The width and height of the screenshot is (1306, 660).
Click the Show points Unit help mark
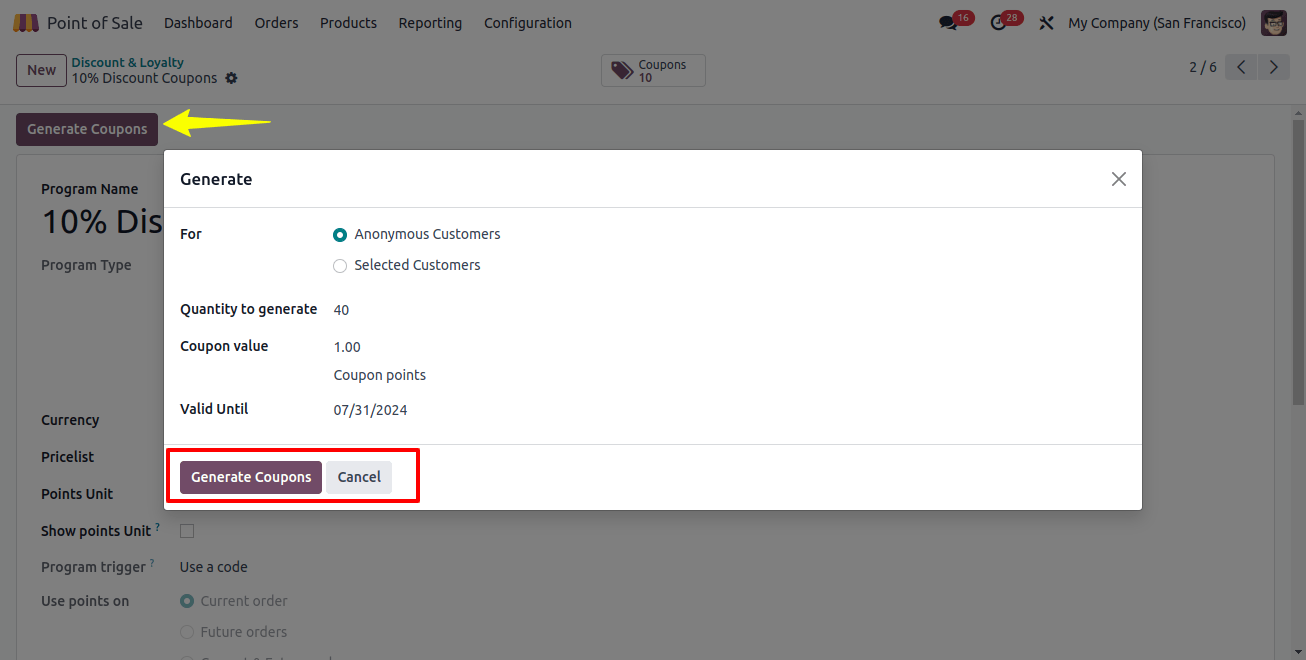[157, 526]
